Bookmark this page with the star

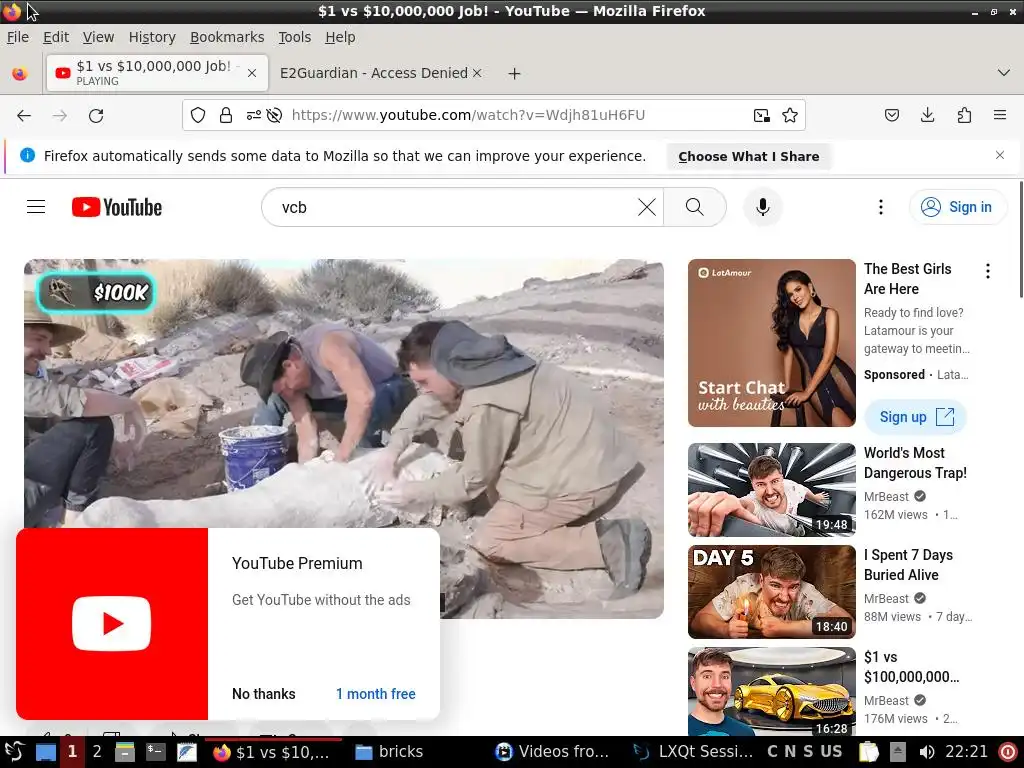[x=790, y=116]
